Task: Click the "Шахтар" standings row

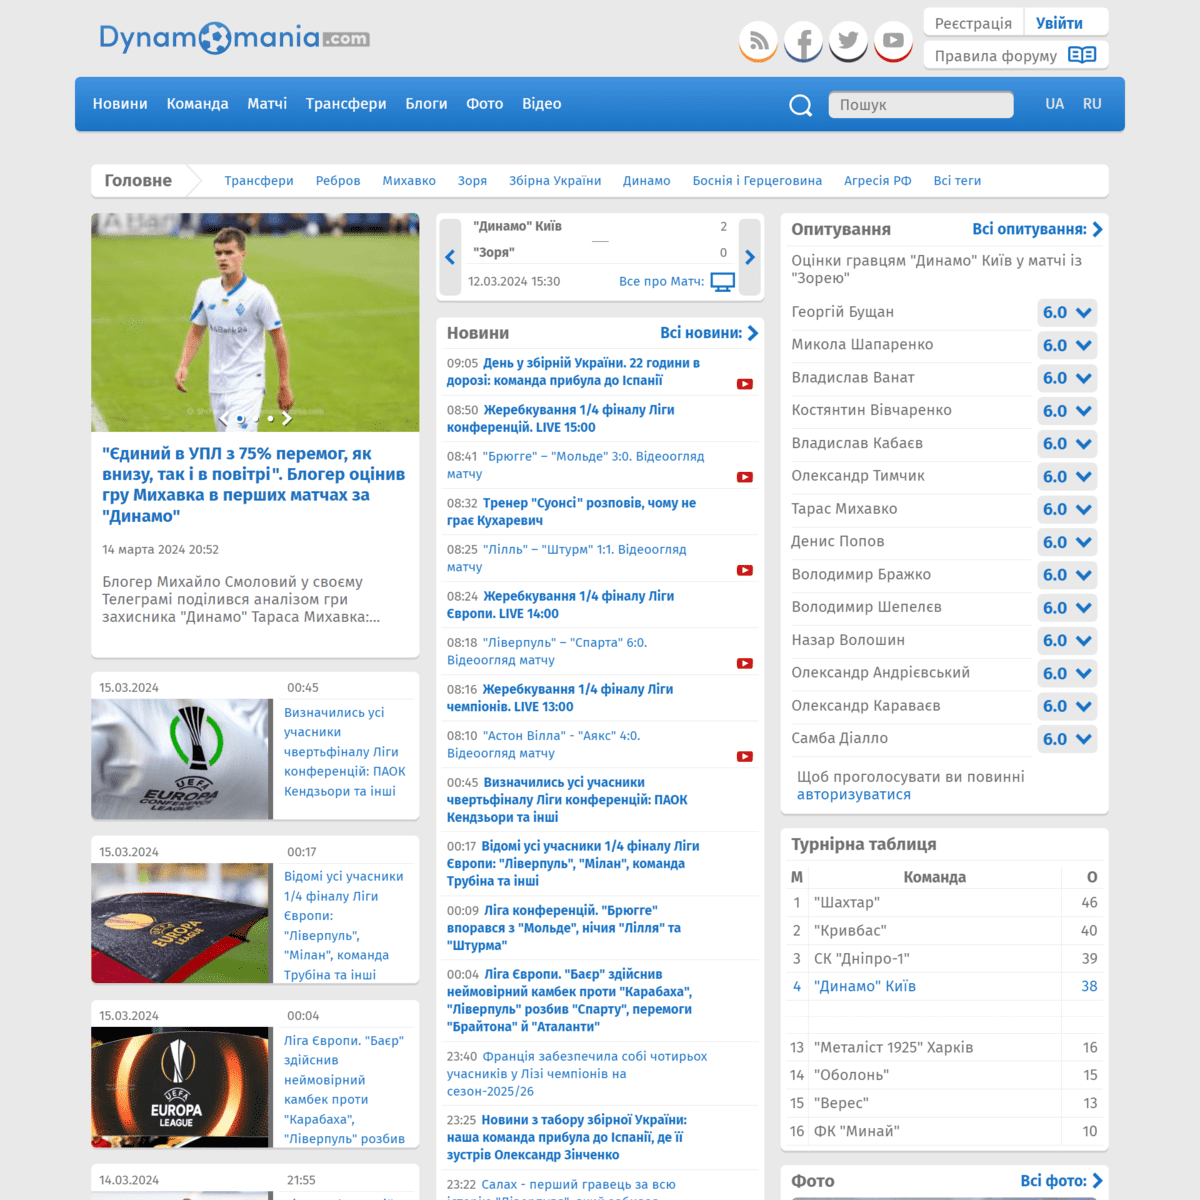Action: click(945, 902)
